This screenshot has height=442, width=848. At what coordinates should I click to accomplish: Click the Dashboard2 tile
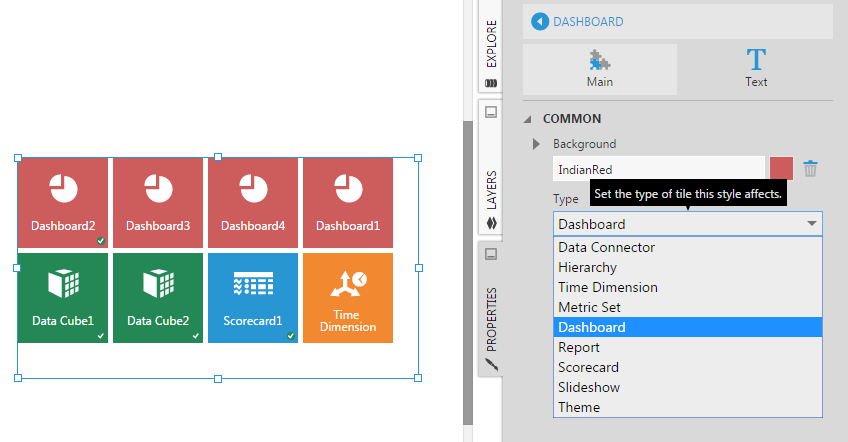[62, 203]
